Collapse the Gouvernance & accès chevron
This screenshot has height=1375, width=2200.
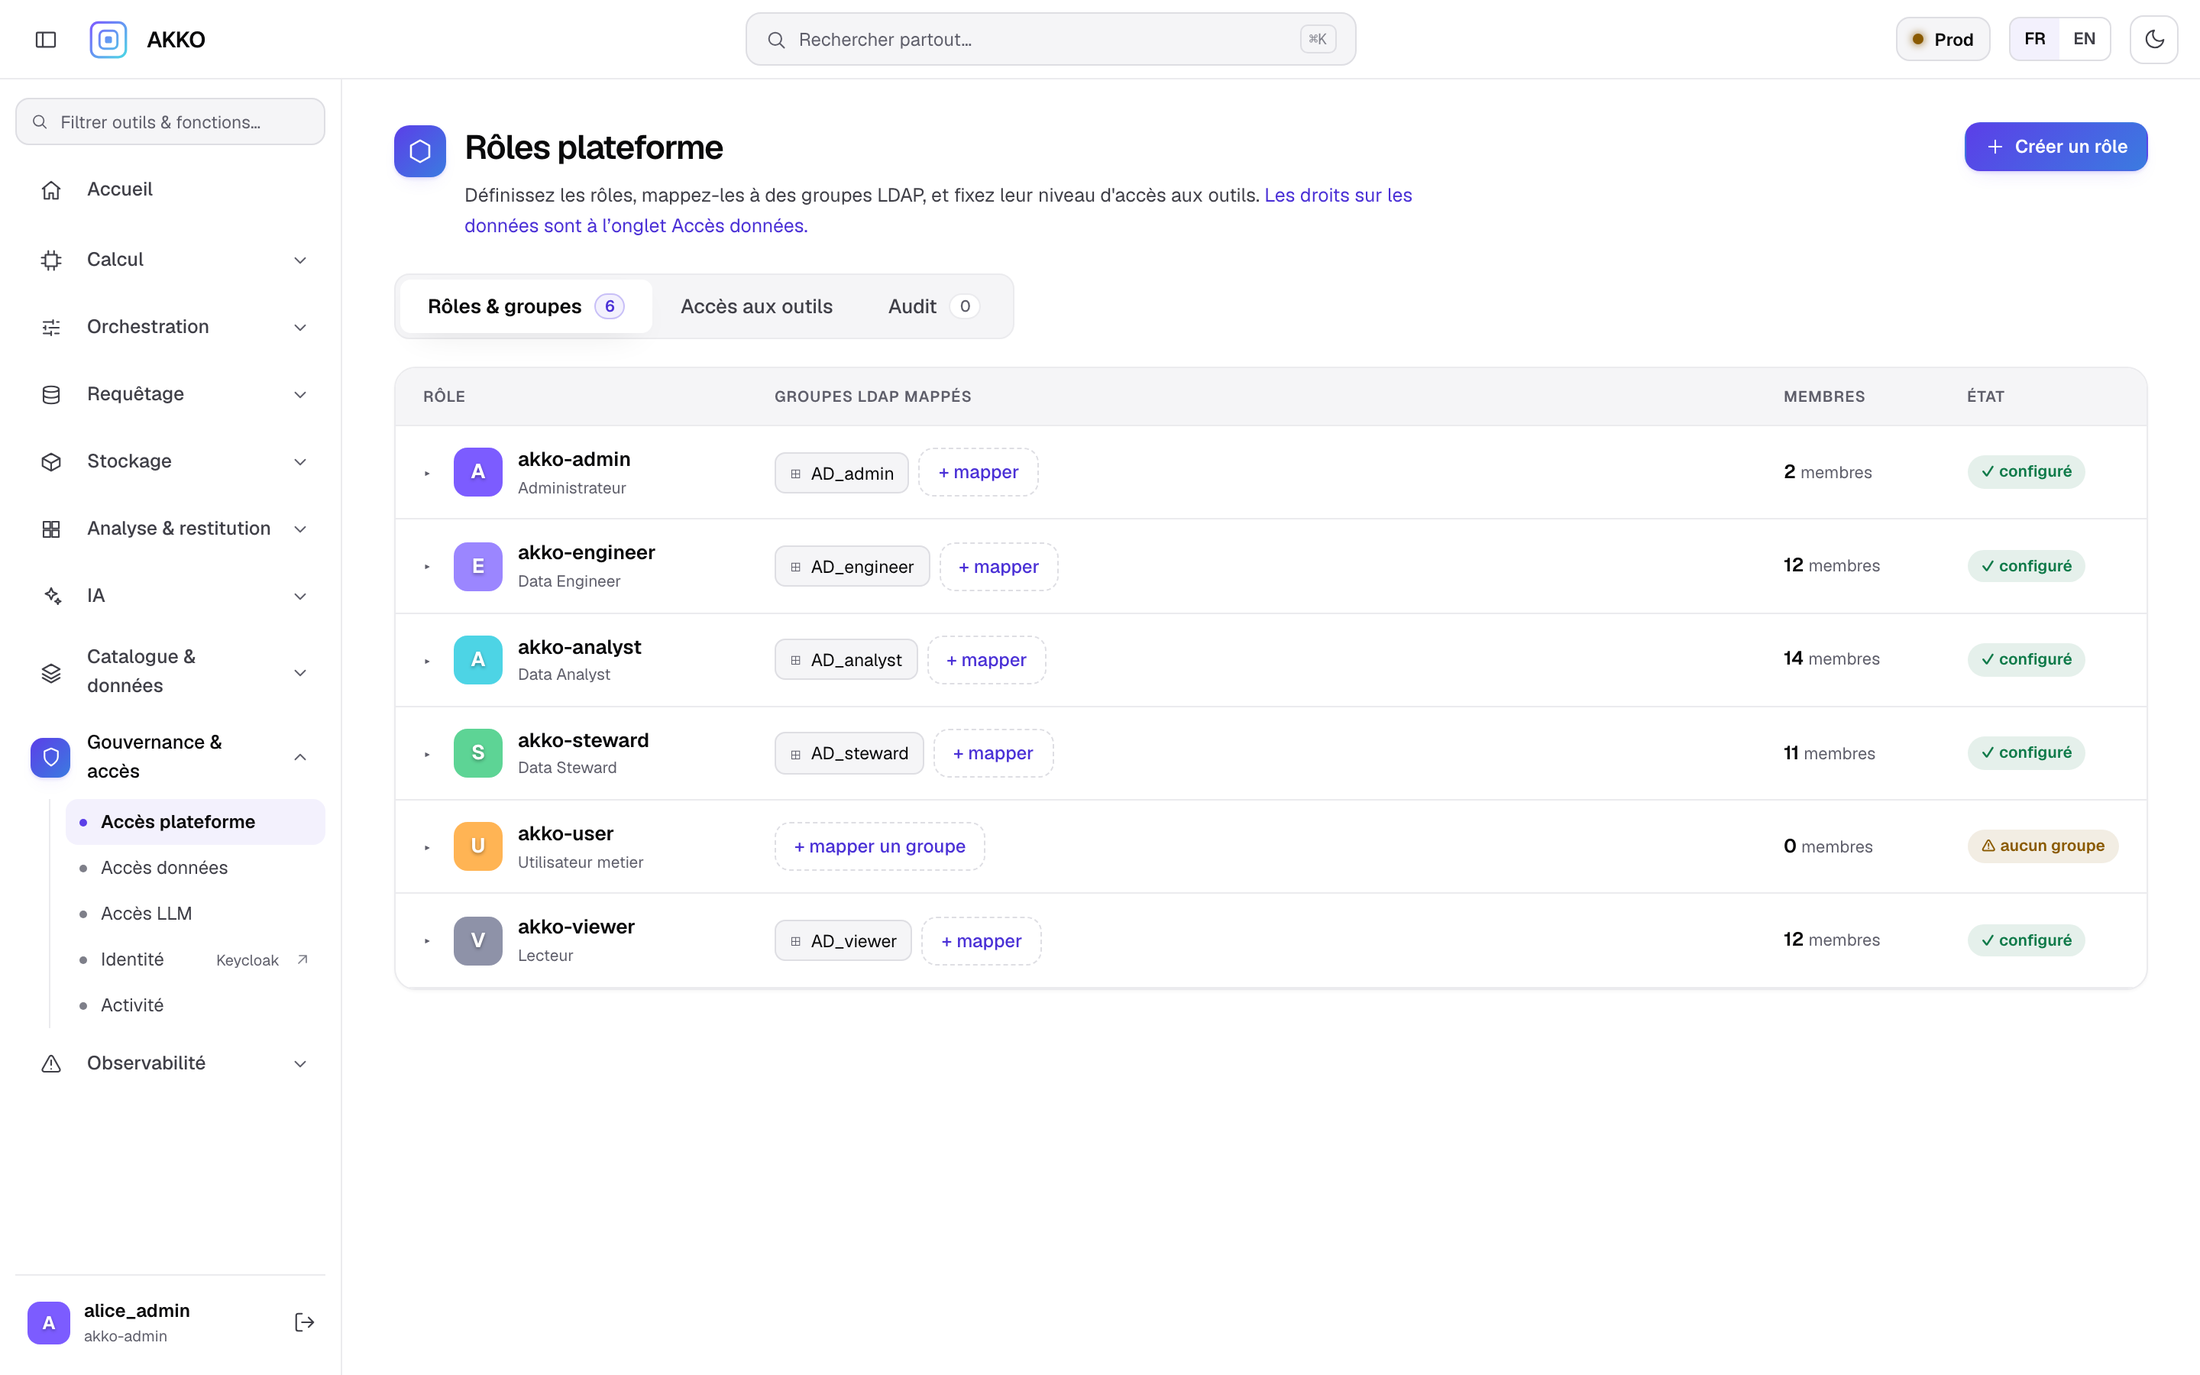(300, 757)
